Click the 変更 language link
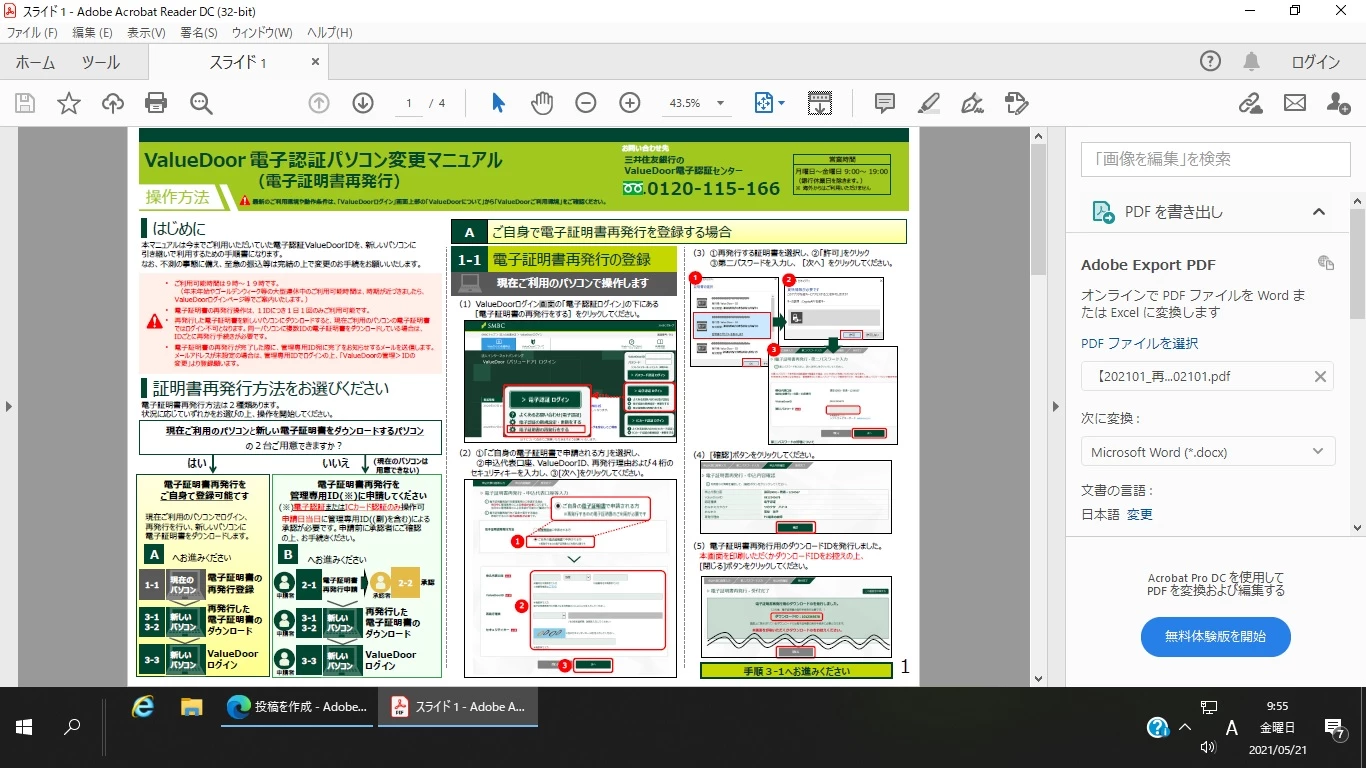Screen dimensions: 1366x768 point(1140,514)
